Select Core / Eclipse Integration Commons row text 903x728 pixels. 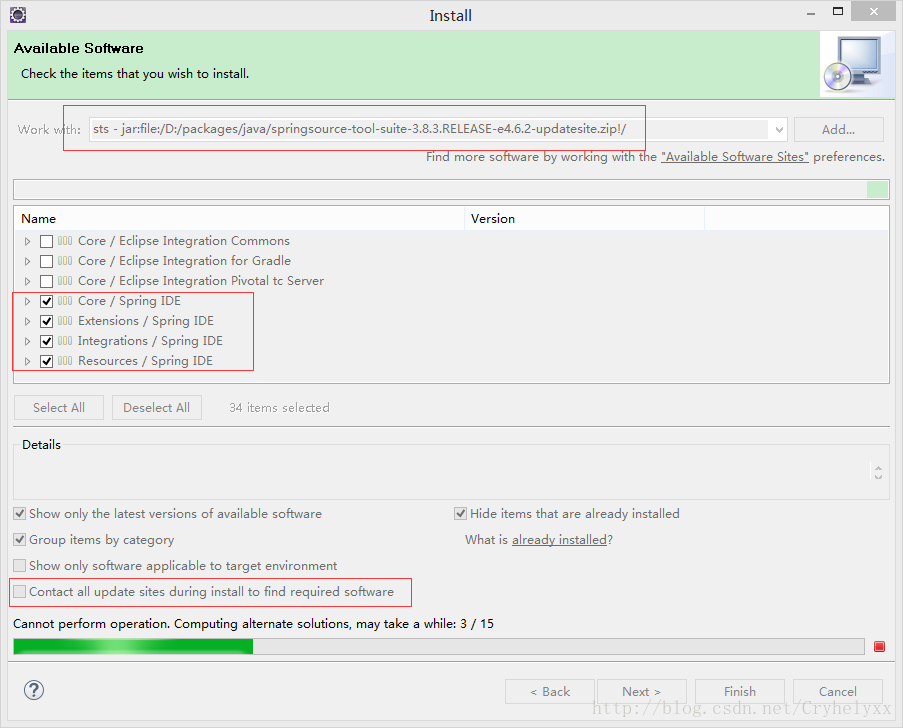coord(184,241)
